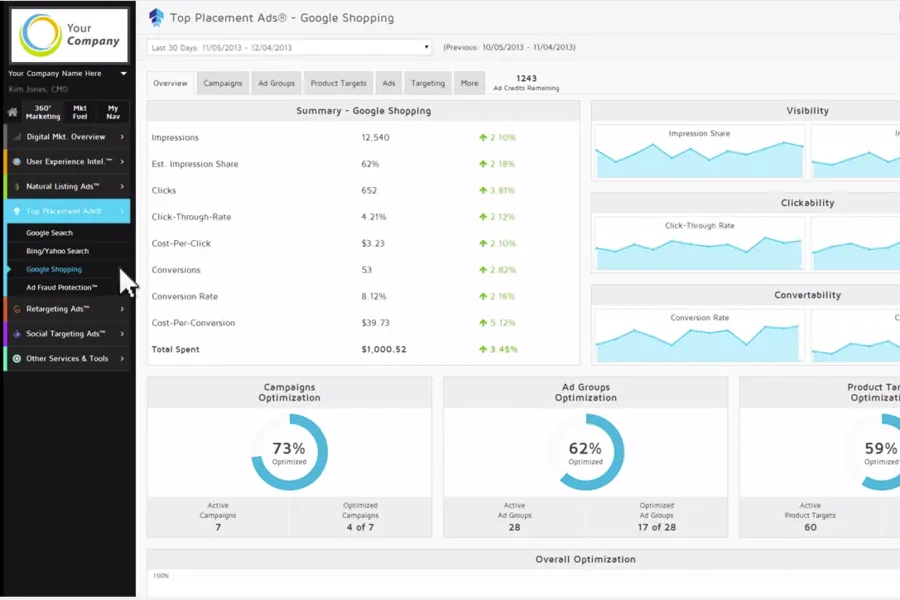The width and height of the screenshot is (900, 600).
Task: Click the Retargeting Ads icon
Action: [17, 309]
